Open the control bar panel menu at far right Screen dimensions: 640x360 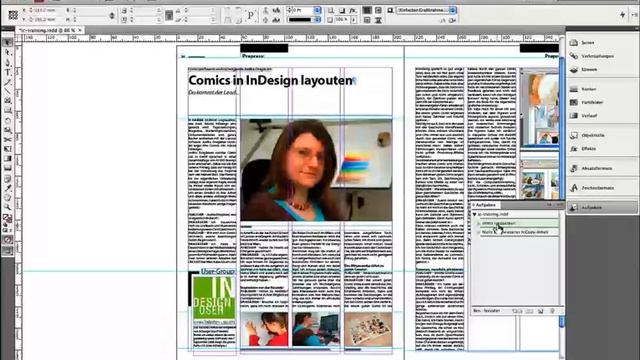[634, 15]
